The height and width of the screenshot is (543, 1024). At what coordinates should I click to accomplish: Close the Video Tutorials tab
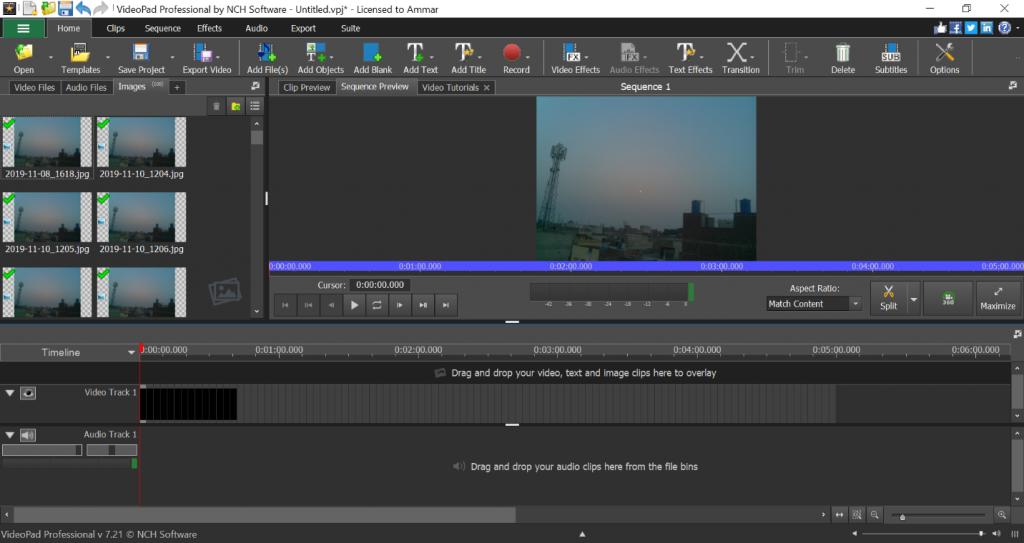click(x=487, y=88)
